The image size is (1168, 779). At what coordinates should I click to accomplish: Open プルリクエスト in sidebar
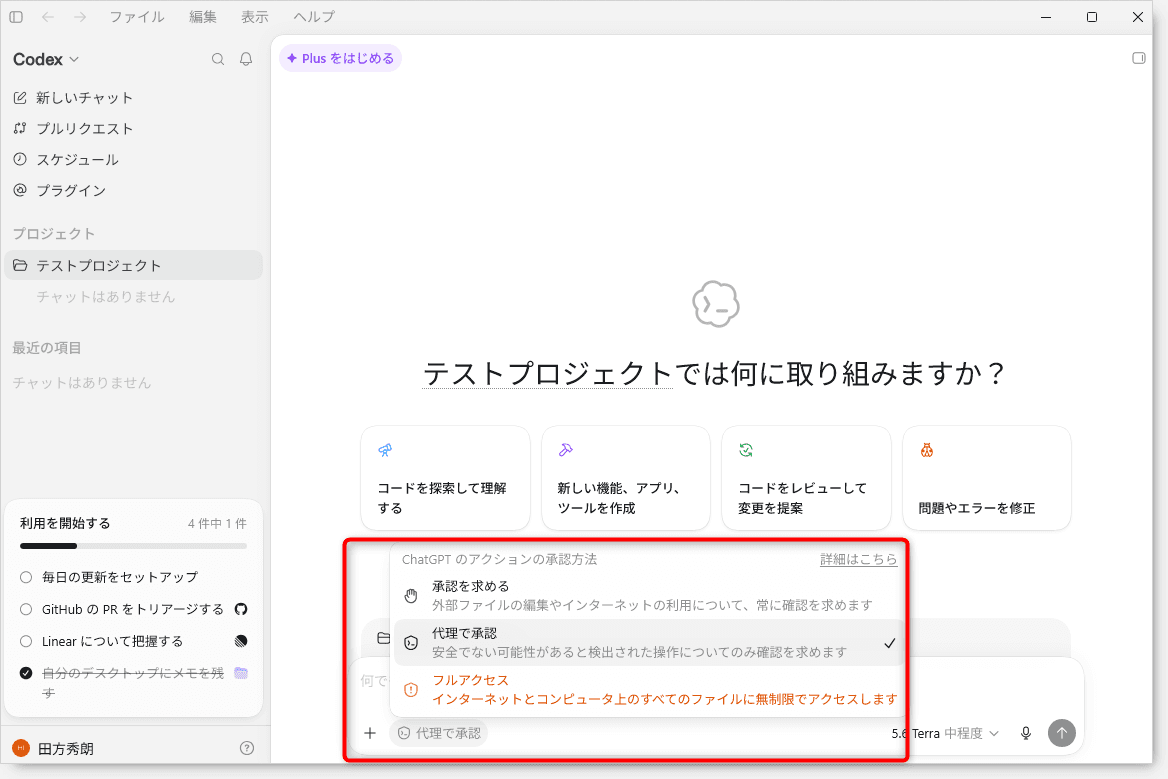coord(133,129)
